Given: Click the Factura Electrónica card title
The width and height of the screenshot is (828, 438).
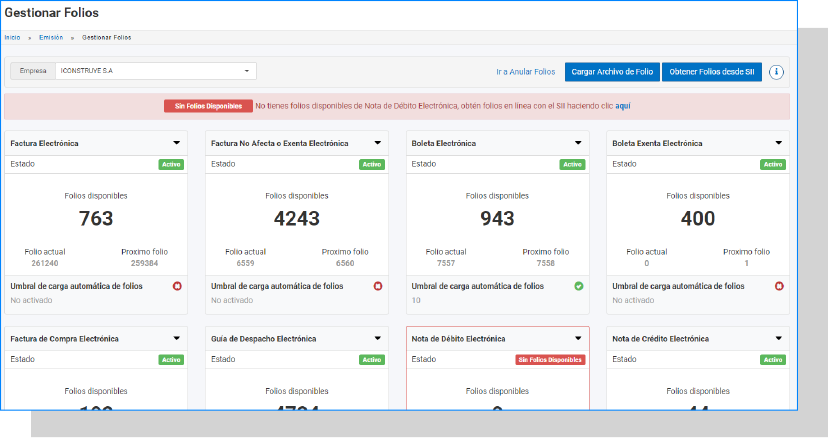Looking at the screenshot, I should 44,143.
